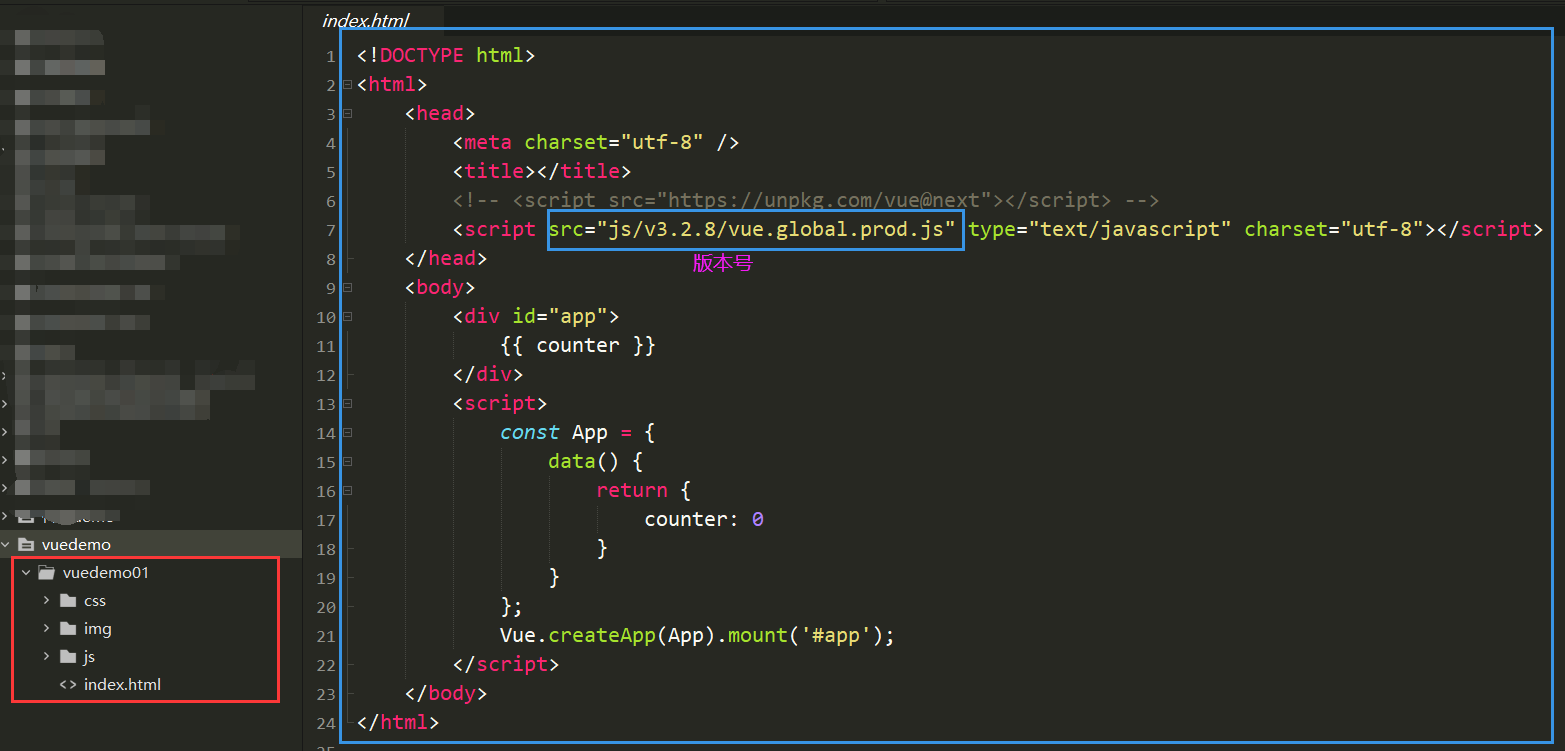1565x751 pixels.
Task: Click the "const App = {" line
Action: pyautogui.click(x=578, y=433)
